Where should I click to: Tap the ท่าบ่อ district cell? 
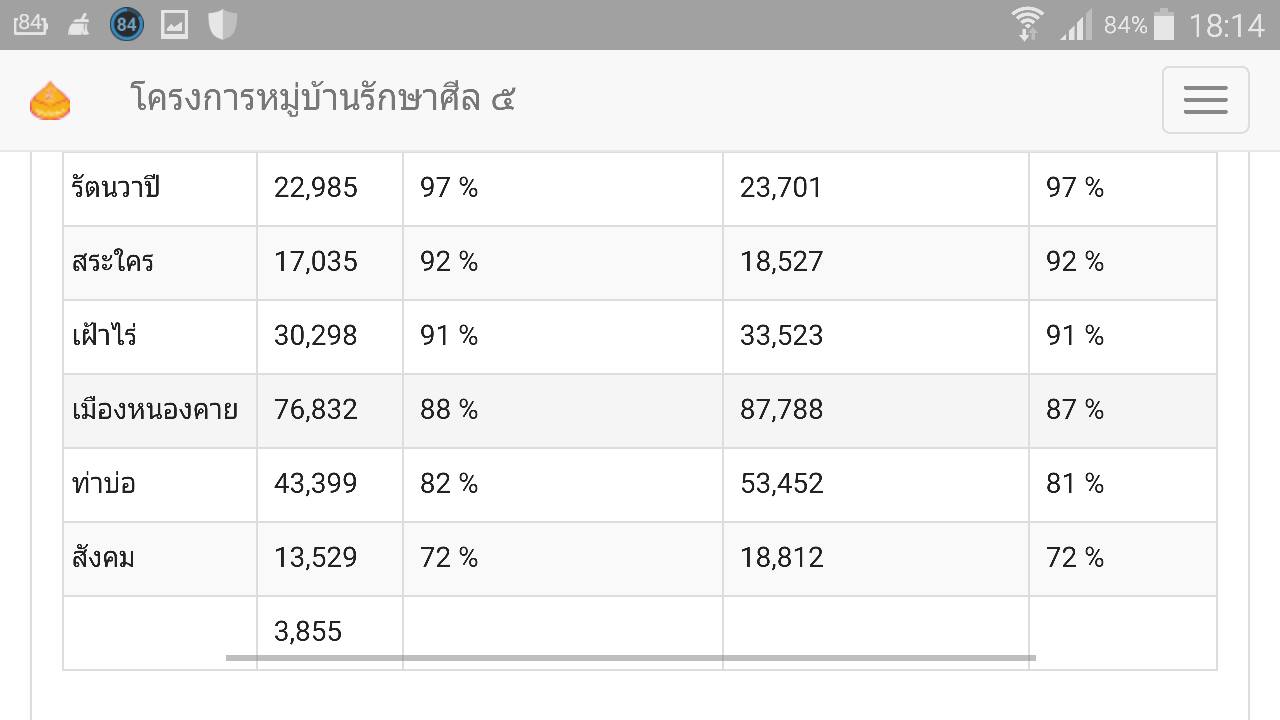click(x=160, y=485)
